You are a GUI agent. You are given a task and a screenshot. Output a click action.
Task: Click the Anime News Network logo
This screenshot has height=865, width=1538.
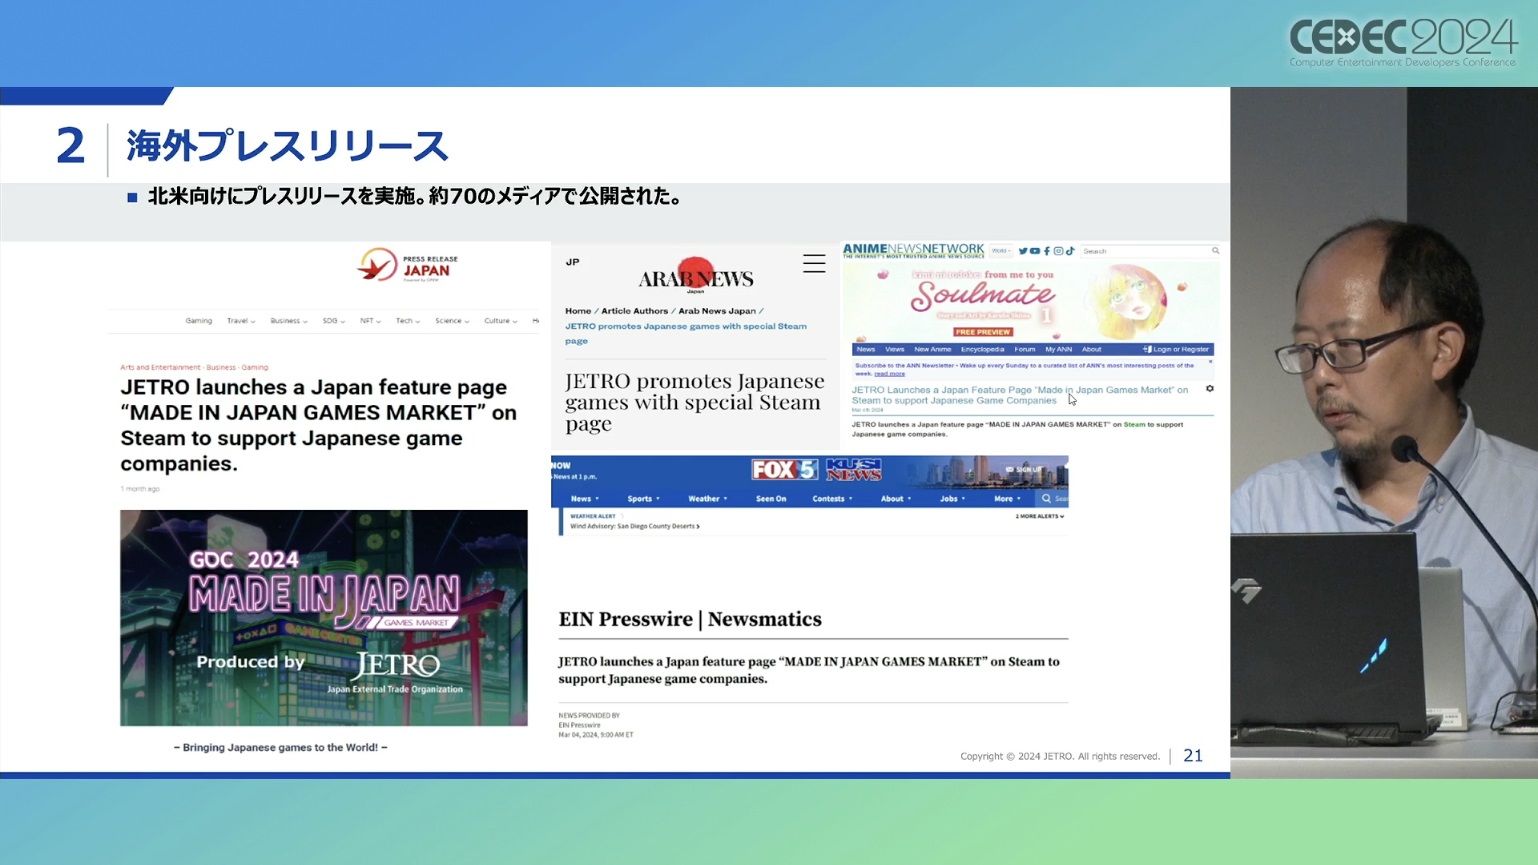tap(913, 250)
